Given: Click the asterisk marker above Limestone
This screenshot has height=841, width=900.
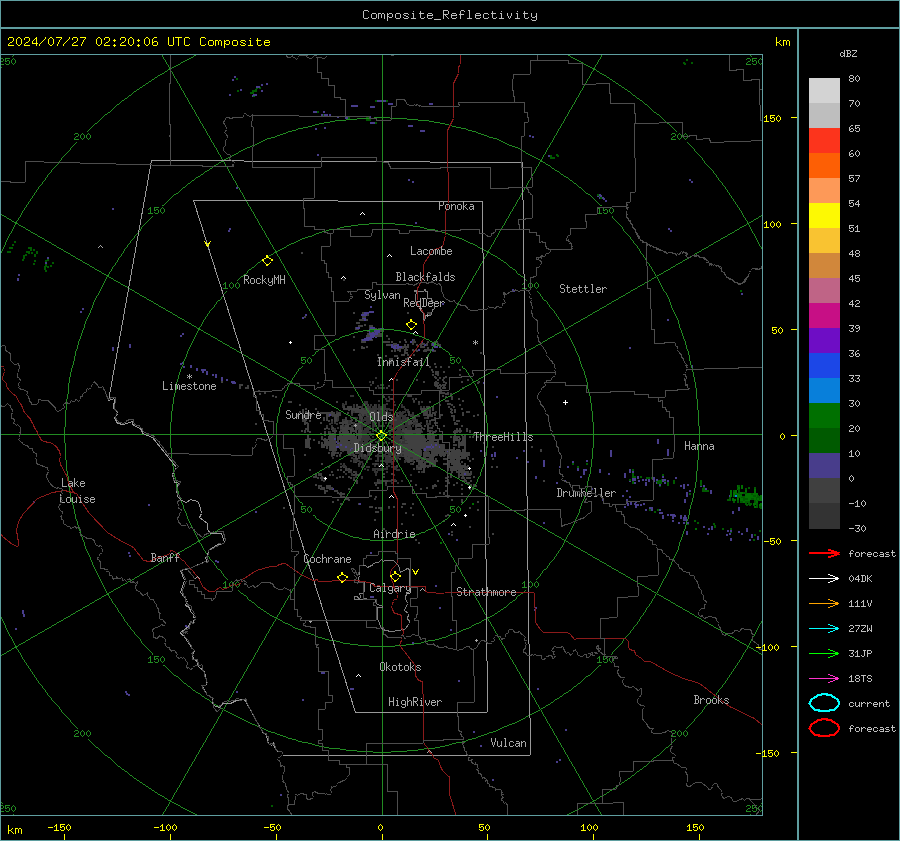Looking at the screenshot, I should [x=189, y=377].
